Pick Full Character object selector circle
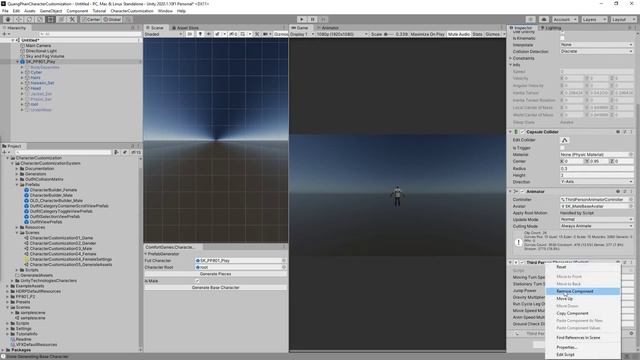 tap(284, 260)
